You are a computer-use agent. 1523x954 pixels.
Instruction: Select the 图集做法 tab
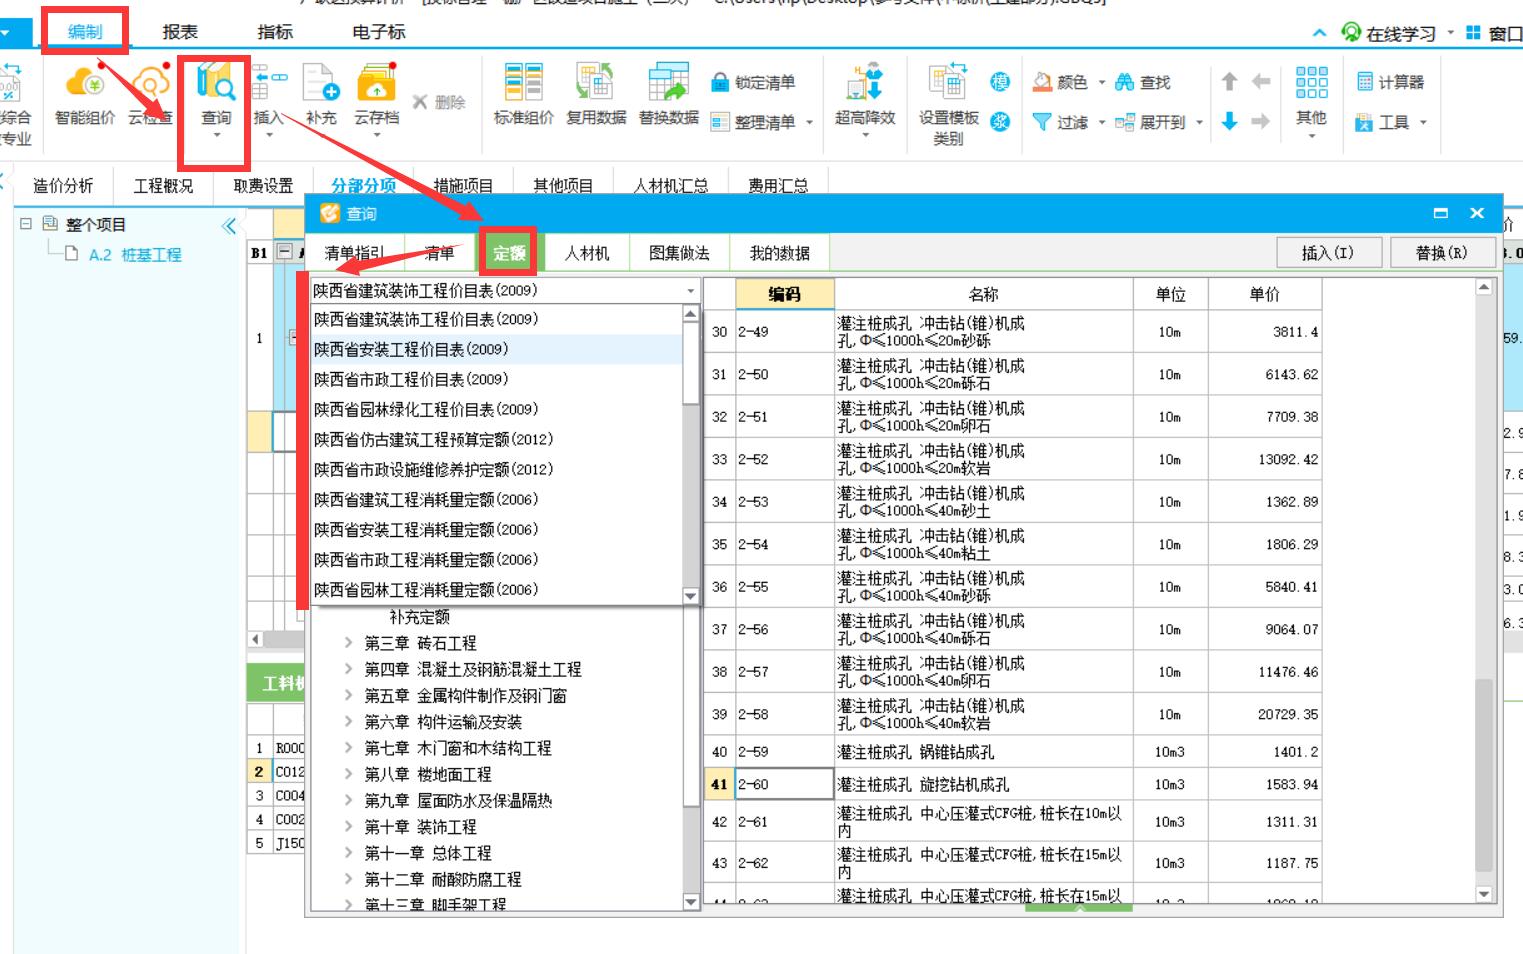pyautogui.click(x=679, y=253)
